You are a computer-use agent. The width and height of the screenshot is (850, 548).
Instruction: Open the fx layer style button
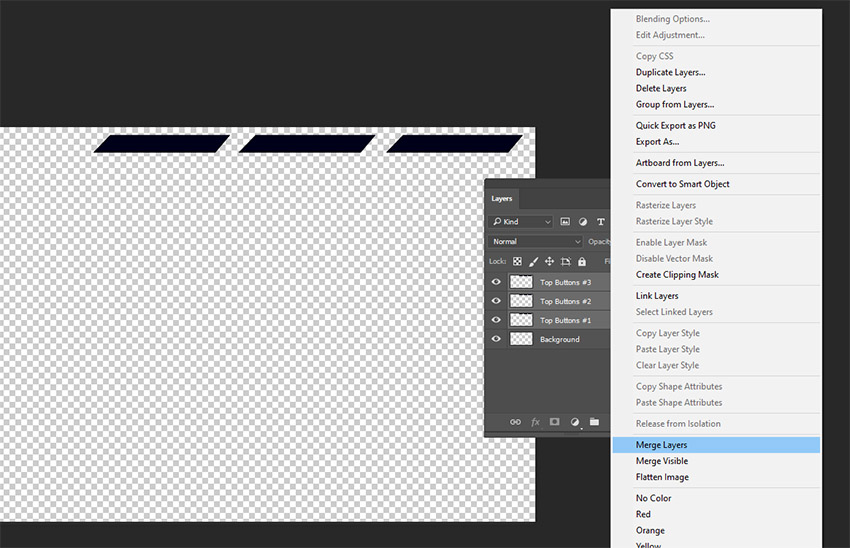click(535, 422)
